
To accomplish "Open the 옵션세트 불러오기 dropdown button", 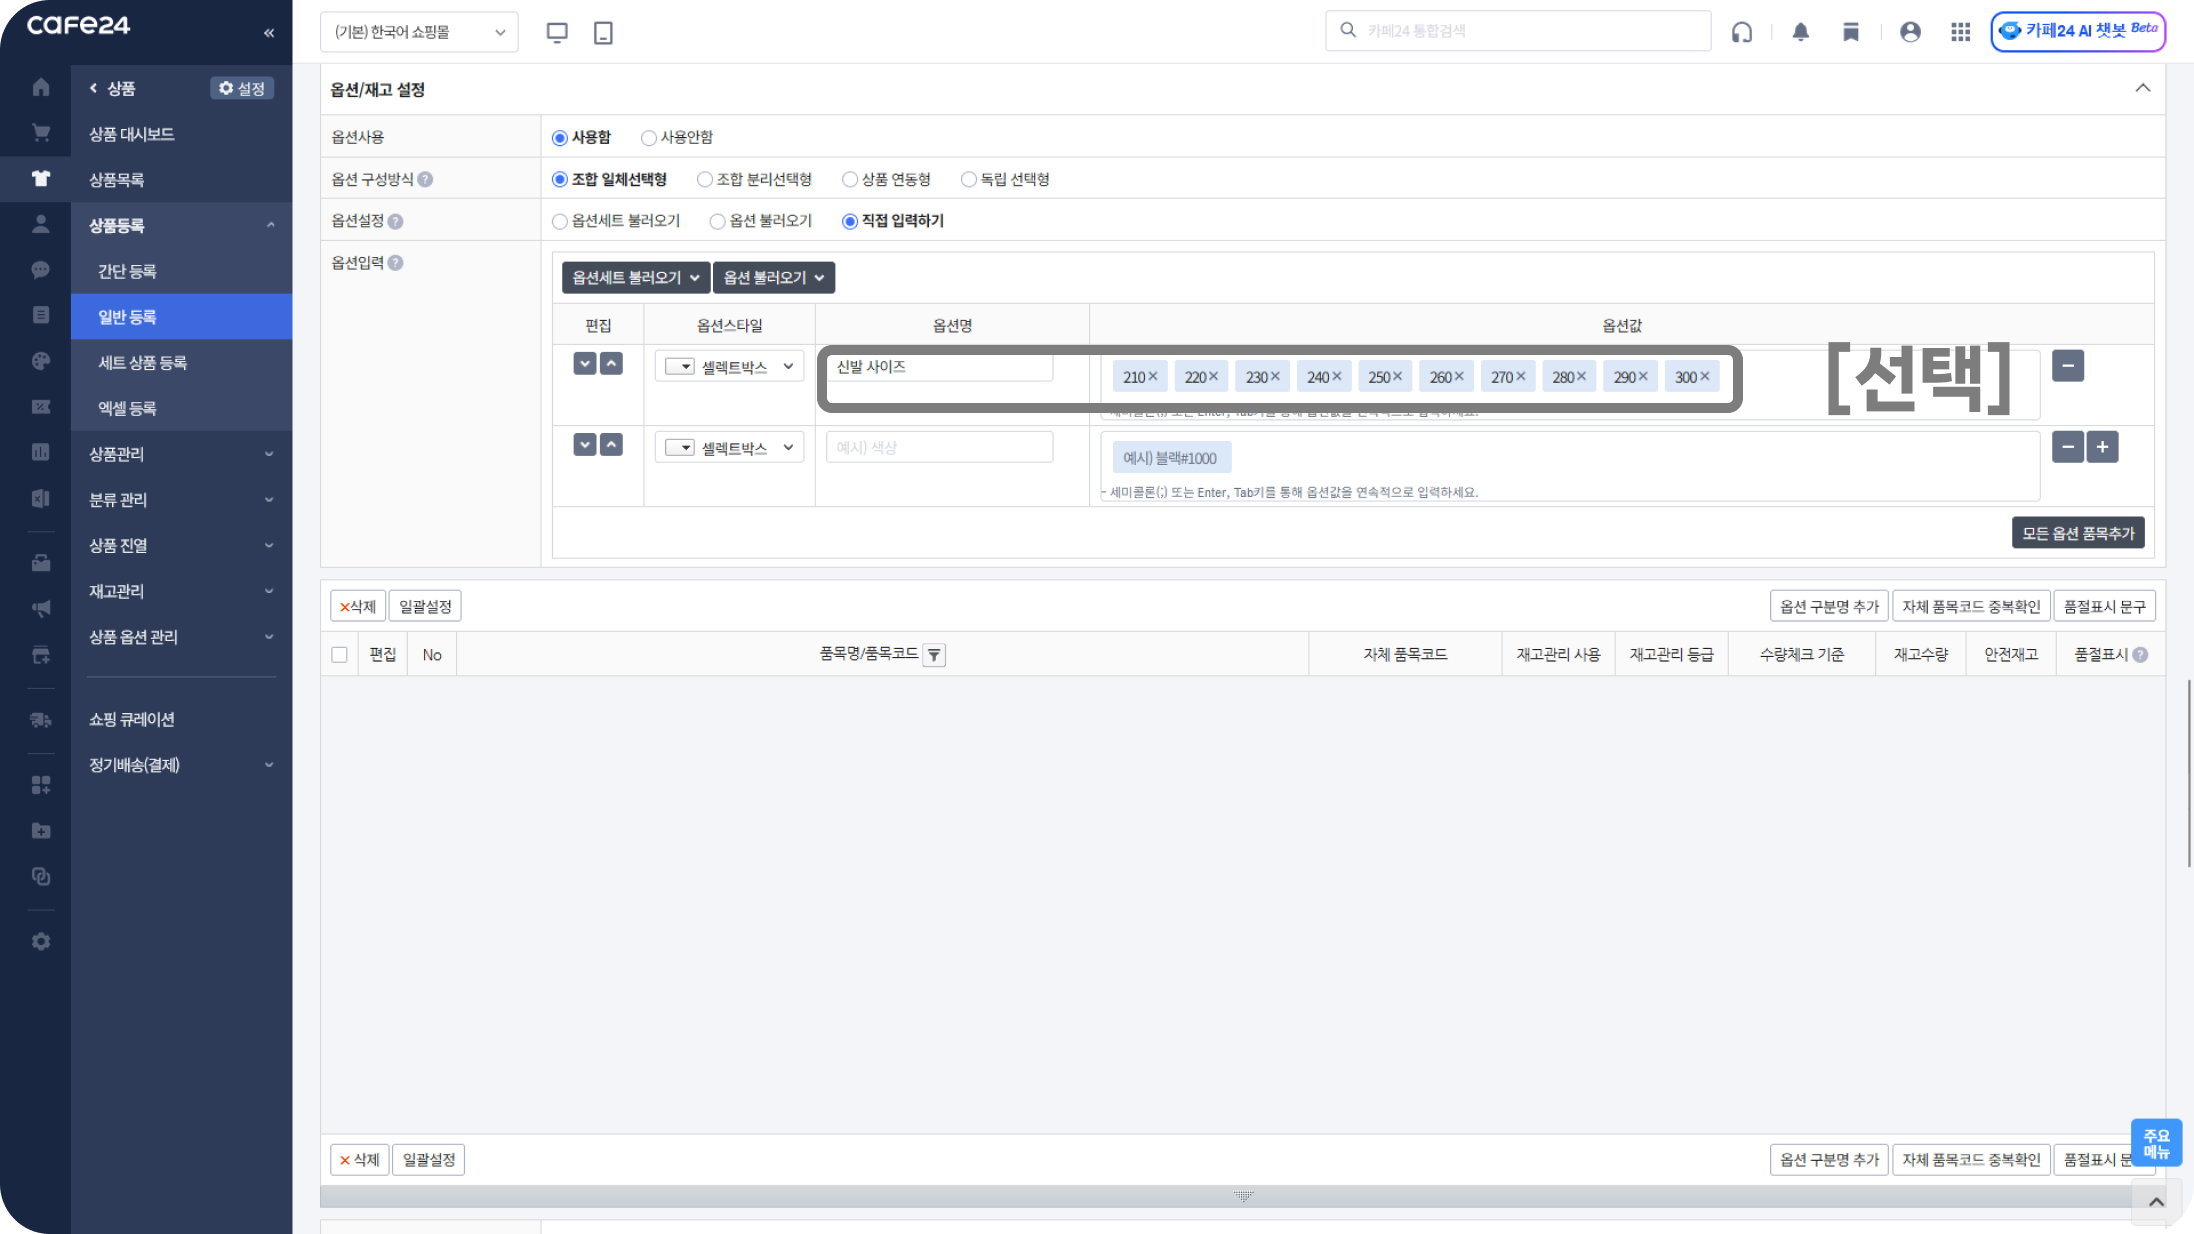I will [x=635, y=278].
